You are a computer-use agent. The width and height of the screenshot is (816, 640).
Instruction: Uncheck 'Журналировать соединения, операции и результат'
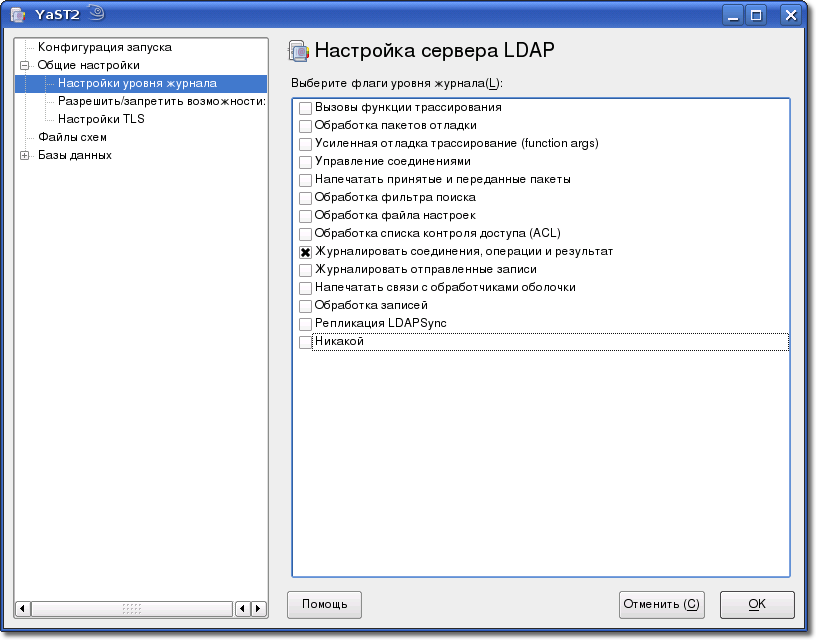coord(305,252)
